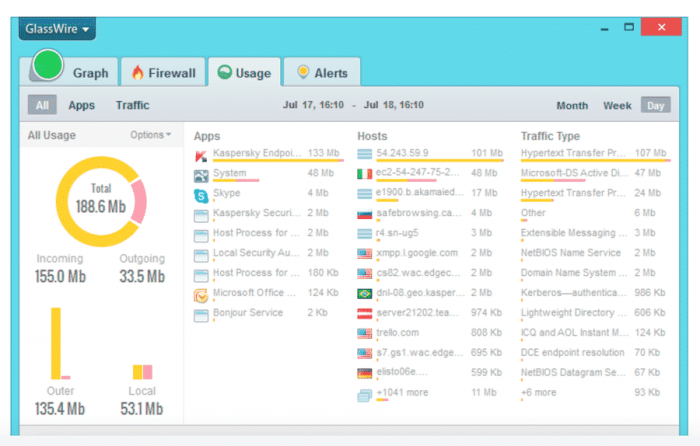Click the Bonjour Service app icon
Screen dimensions: 700x446
pos(201,316)
